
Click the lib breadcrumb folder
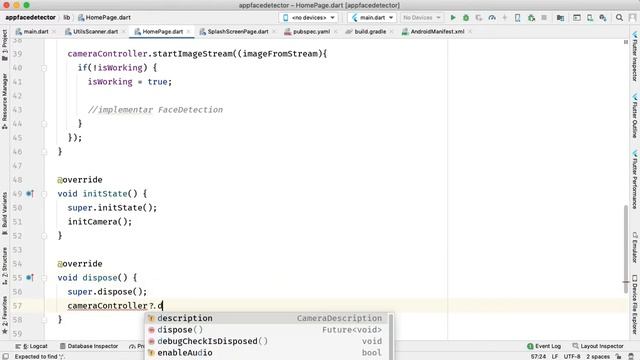coord(67,17)
